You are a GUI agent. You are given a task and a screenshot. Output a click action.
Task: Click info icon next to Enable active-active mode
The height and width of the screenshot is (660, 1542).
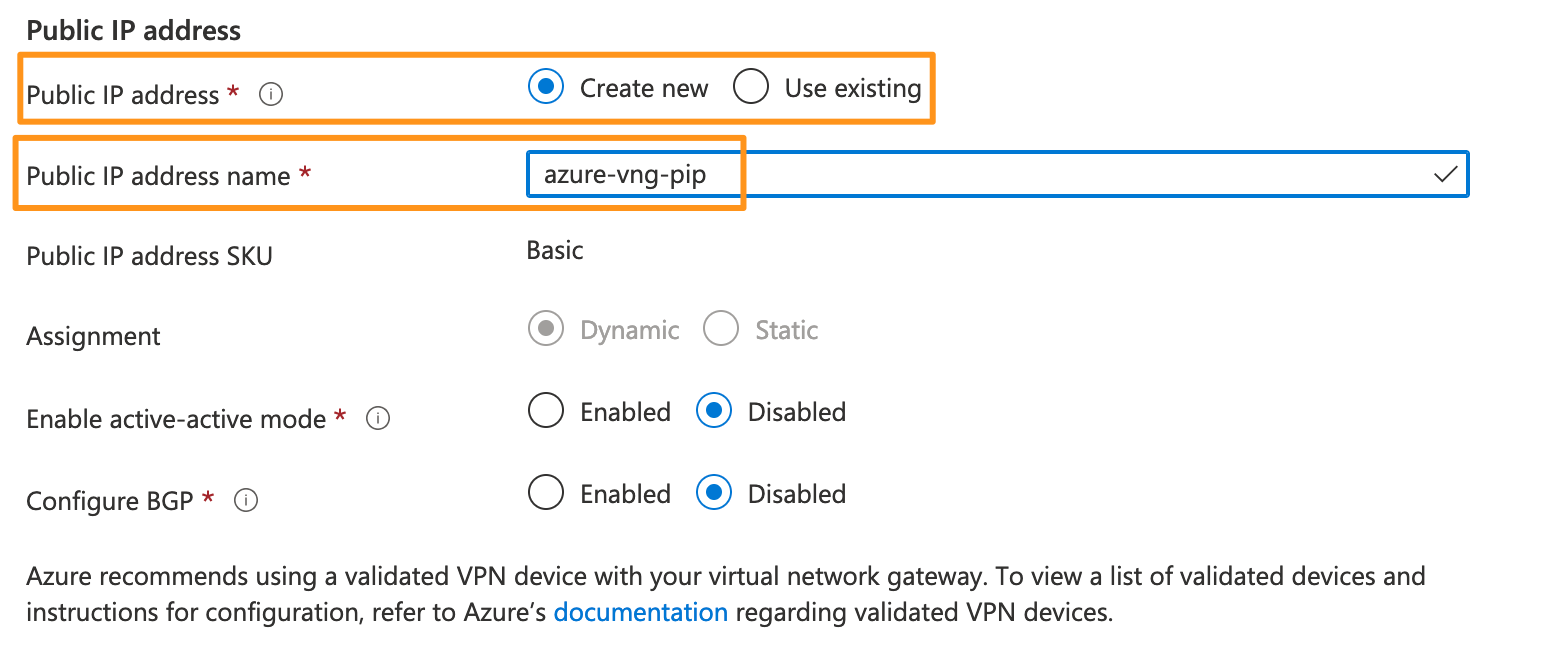(378, 419)
